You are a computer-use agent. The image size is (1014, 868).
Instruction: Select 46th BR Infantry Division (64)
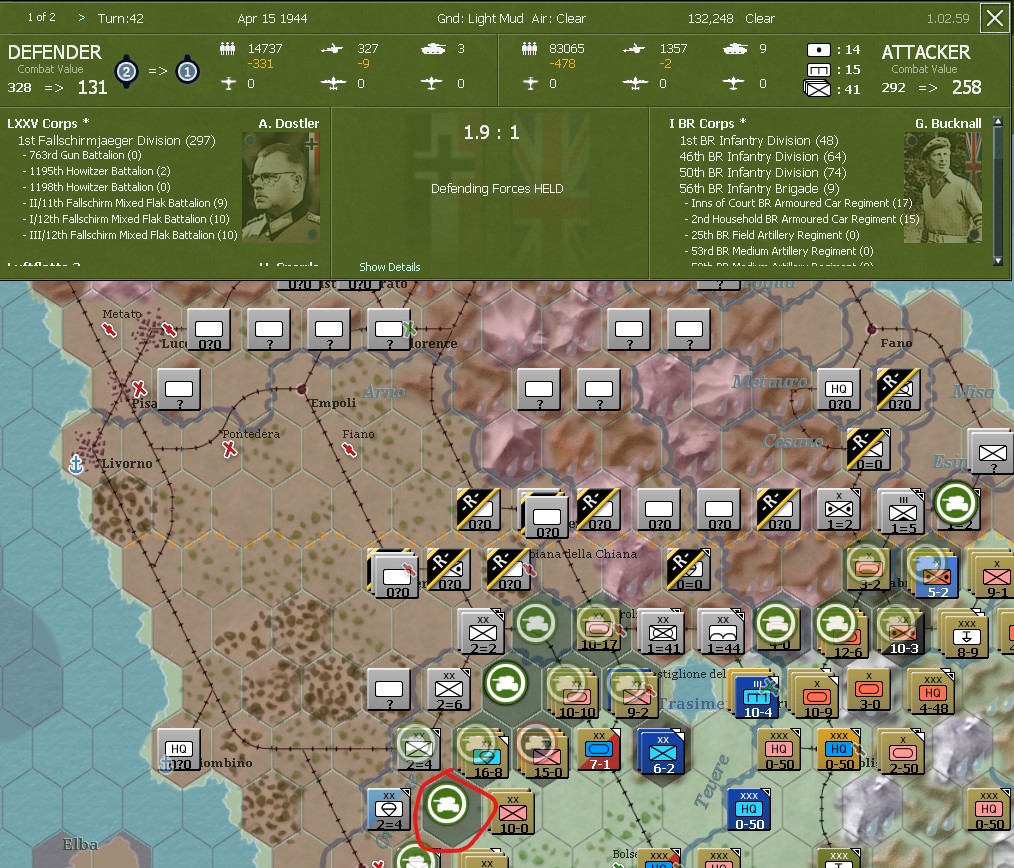762,157
